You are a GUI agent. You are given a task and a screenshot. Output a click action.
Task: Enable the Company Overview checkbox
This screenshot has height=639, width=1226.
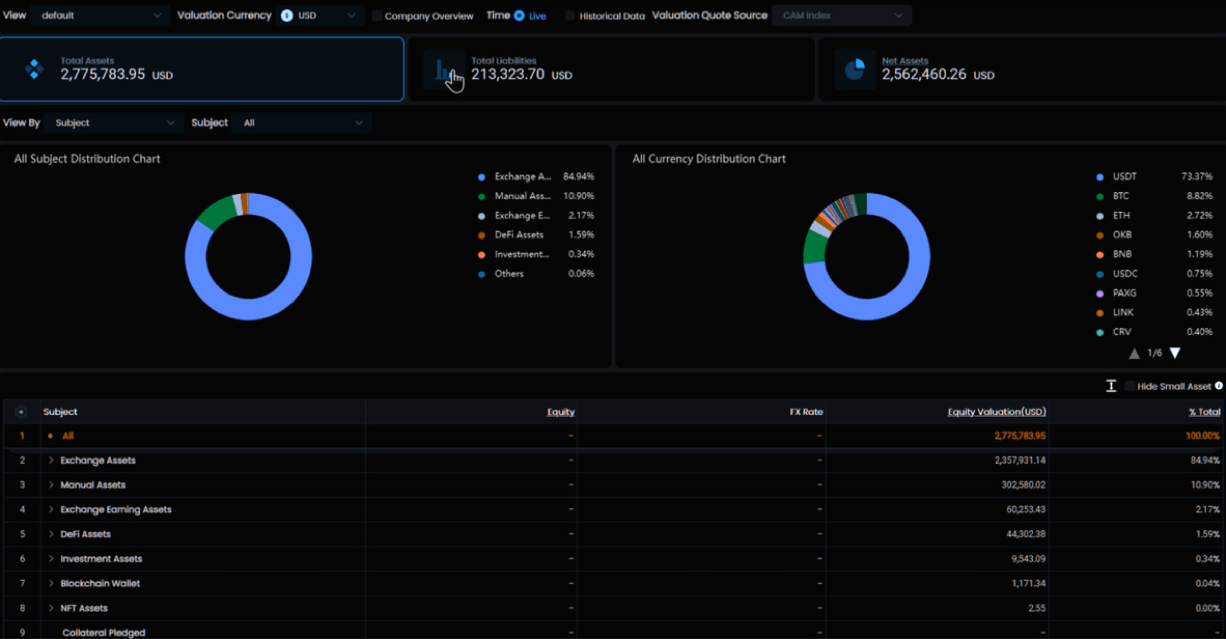tap(377, 16)
